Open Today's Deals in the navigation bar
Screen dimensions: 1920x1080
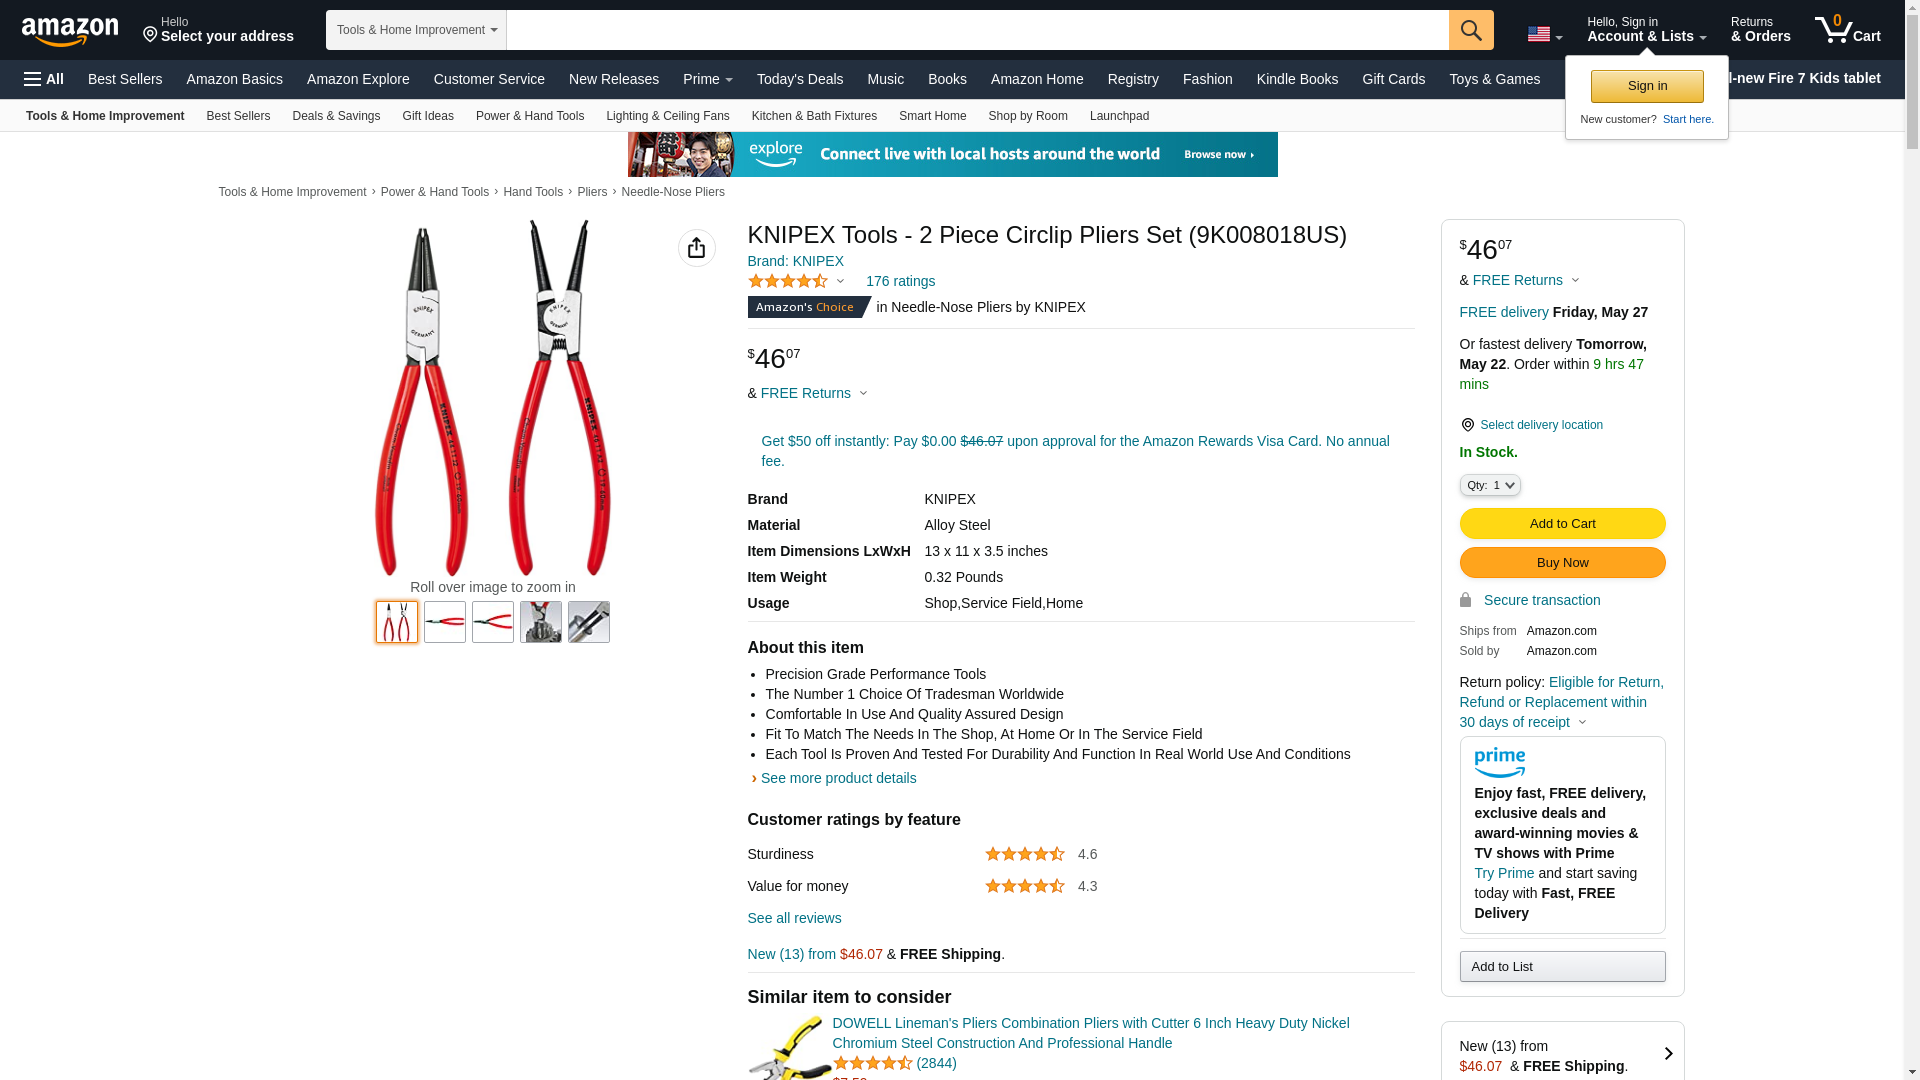(x=800, y=79)
